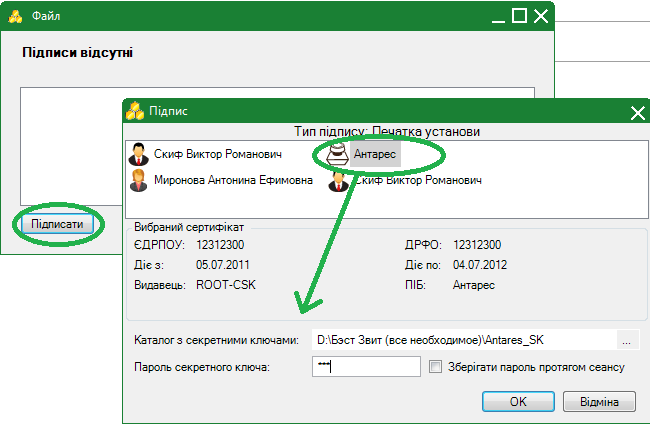Click the person icon of Скиф Виктор Романович under Антарес

337,181
